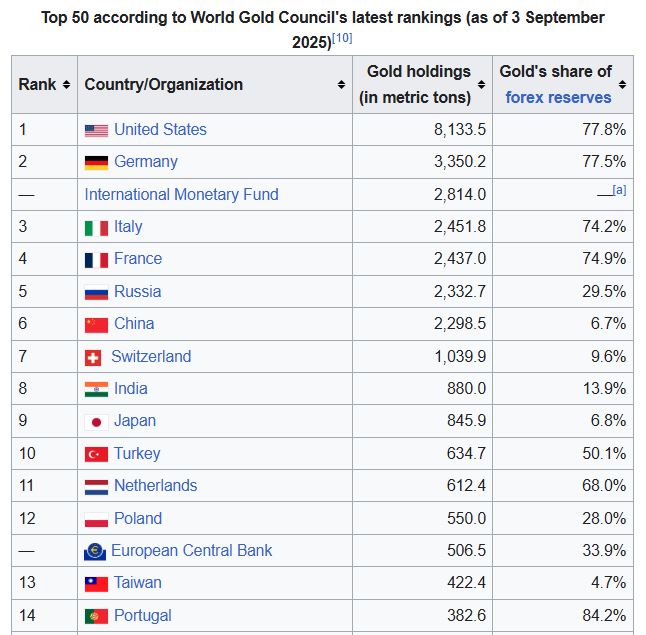Open citation reference [10] in title
This screenshot has height=635, width=646.
point(342,38)
